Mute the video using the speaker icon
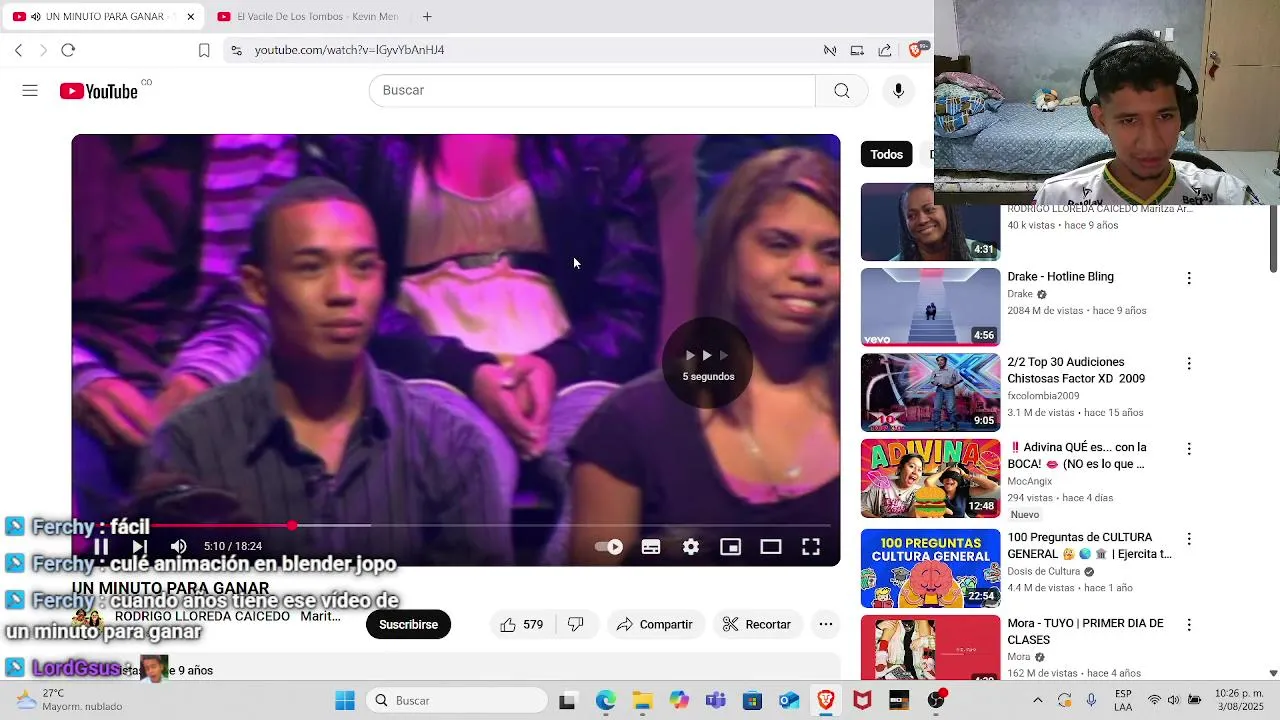Screen dimensions: 1280x720 coord(178,547)
